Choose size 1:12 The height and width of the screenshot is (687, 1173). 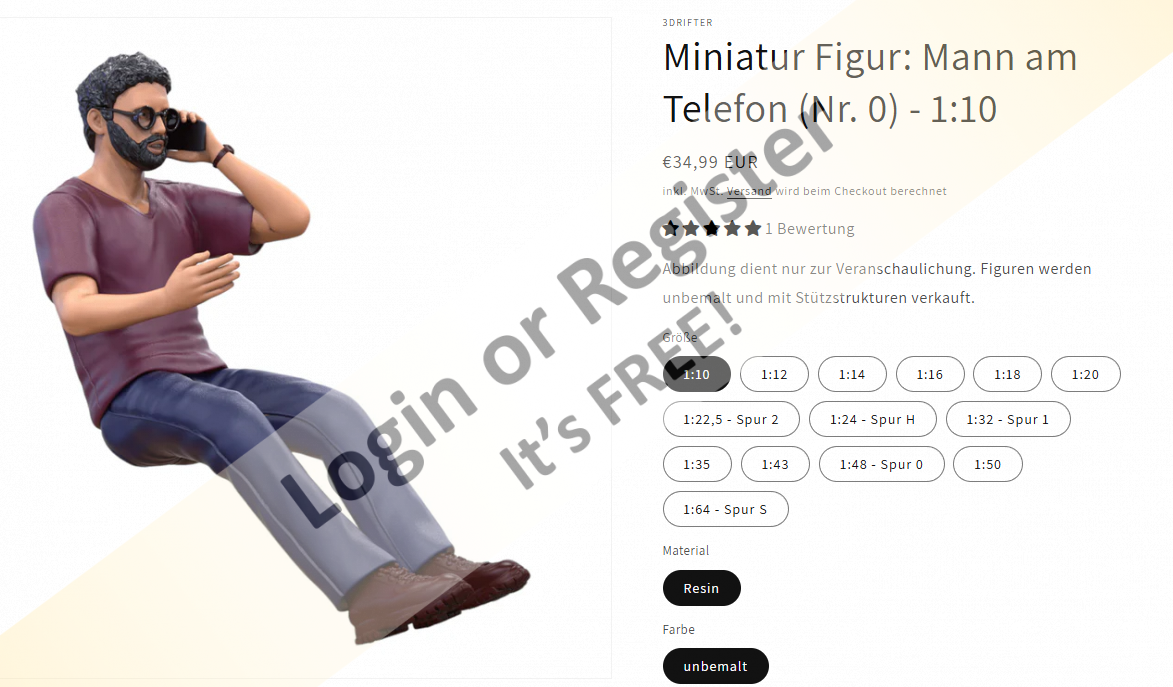(x=774, y=374)
